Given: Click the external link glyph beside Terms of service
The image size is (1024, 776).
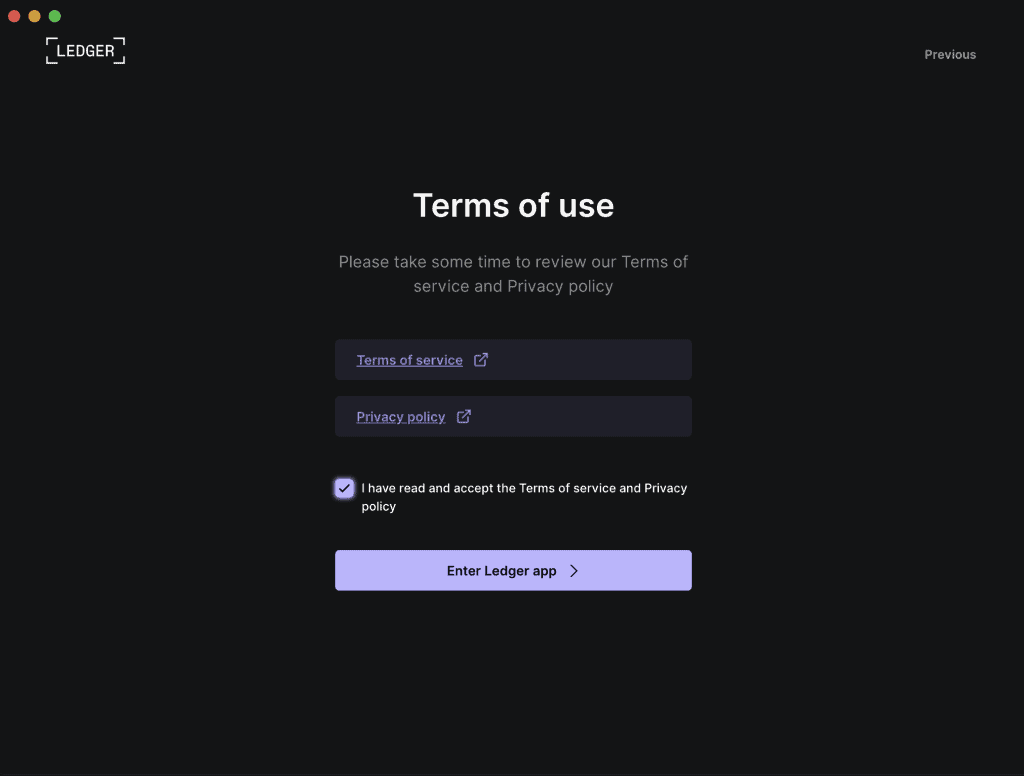Looking at the screenshot, I should tap(481, 359).
